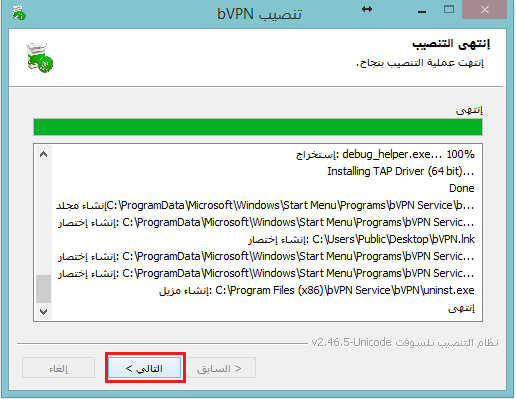Maximize the installer window
Image resolution: width=516 pixels, height=399 pixels.
pyautogui.click(x=449, y=9)
